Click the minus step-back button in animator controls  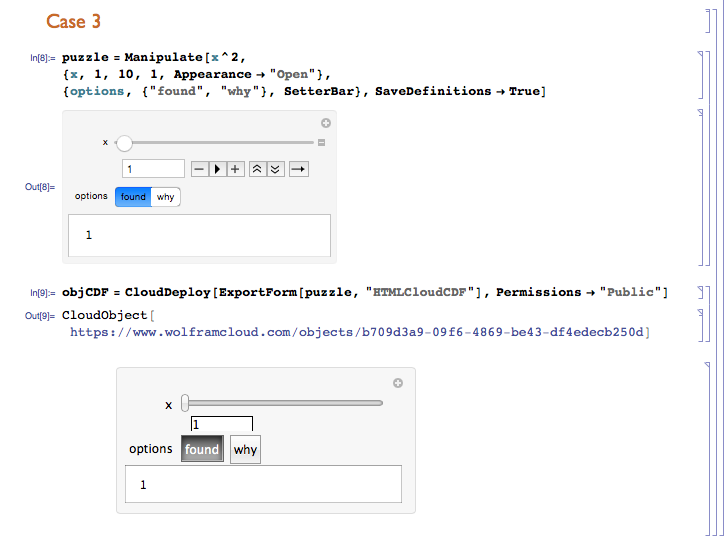point(199,169)
